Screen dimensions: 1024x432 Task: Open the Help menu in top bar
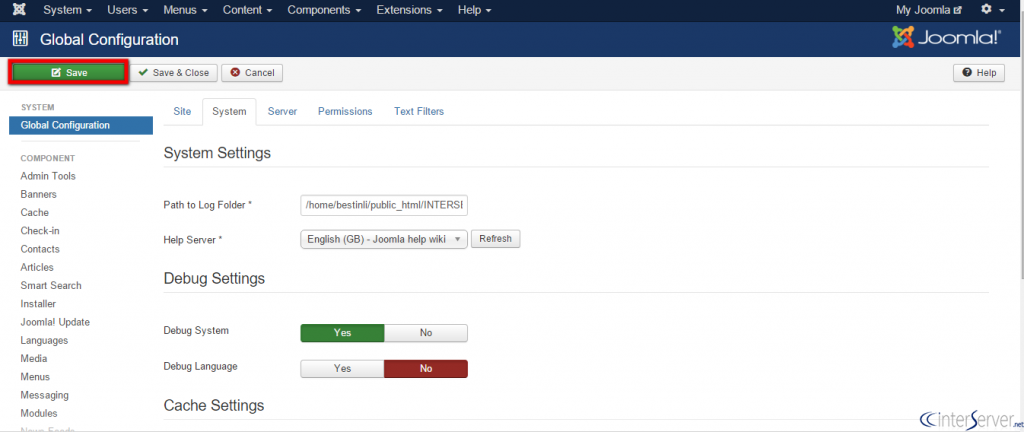[x=475, y=10]
